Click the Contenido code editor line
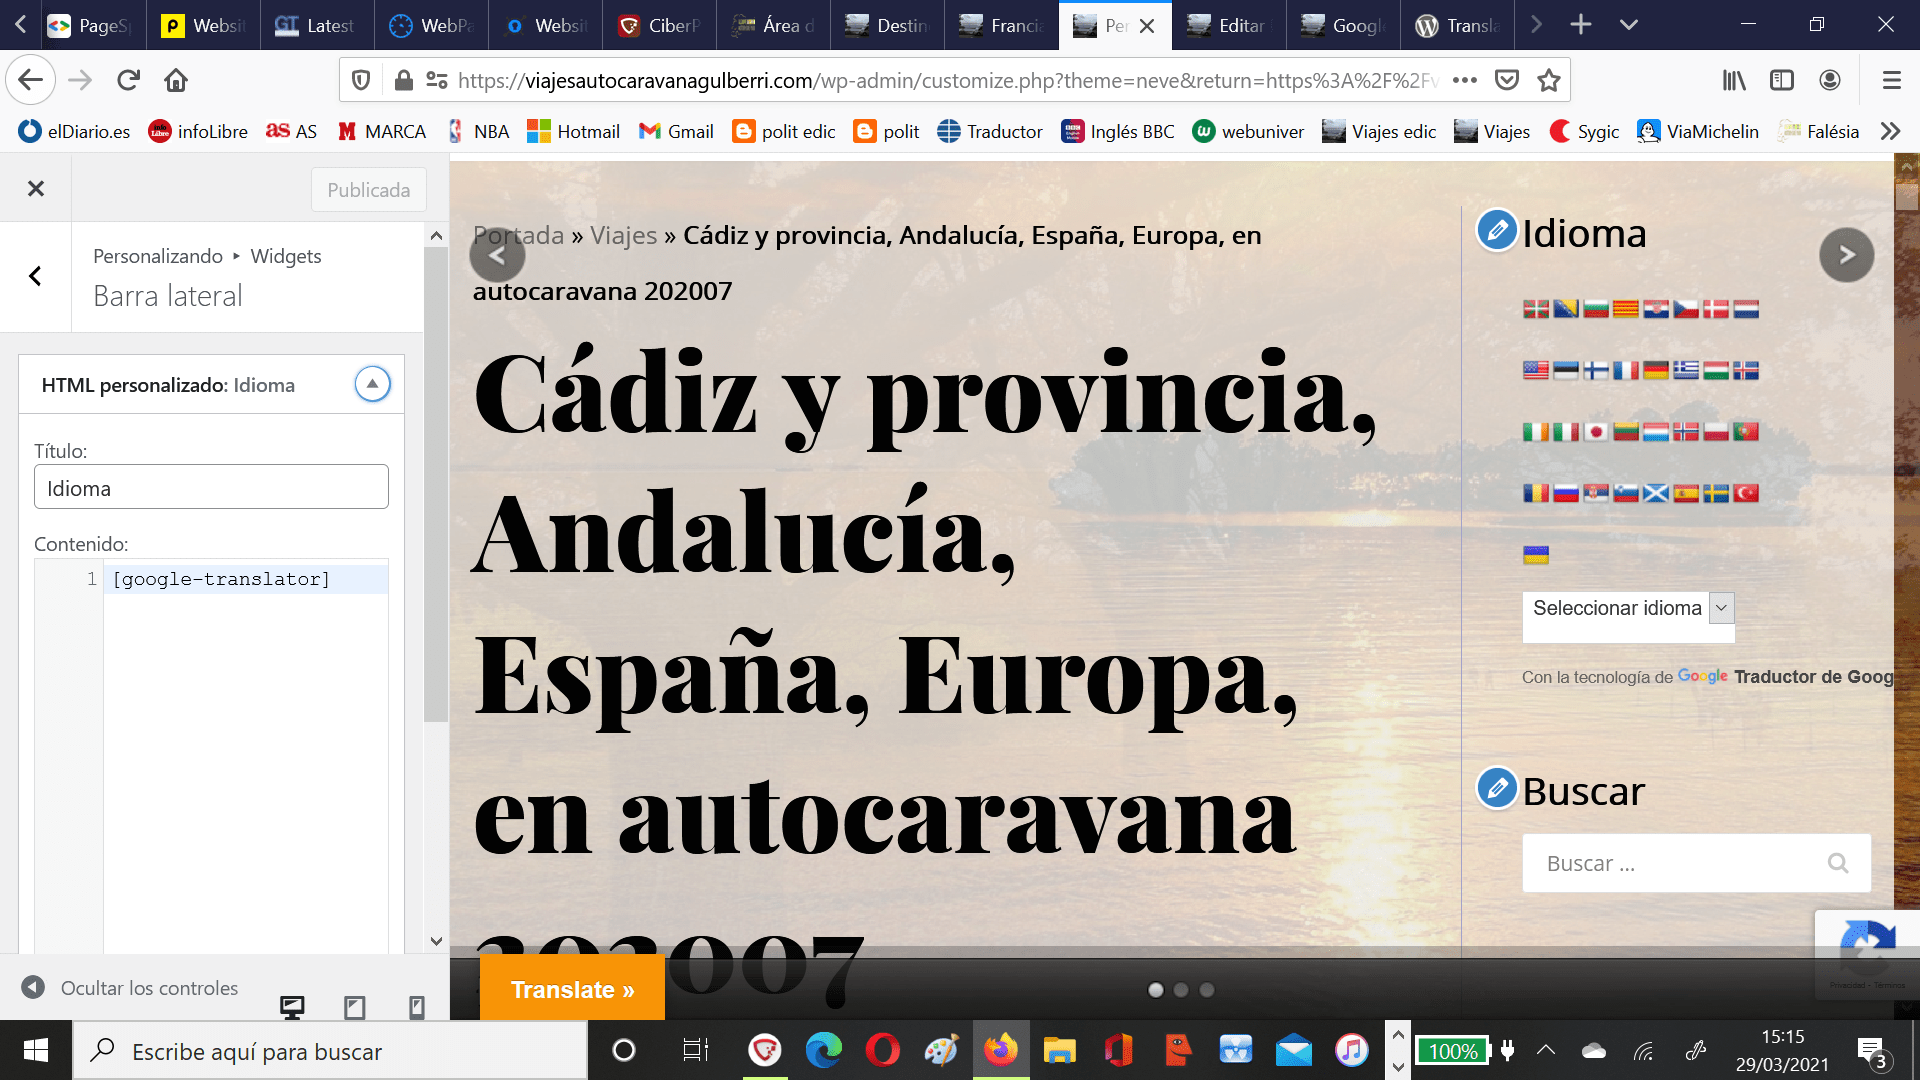The image size is (1920, 1080). 246,579
